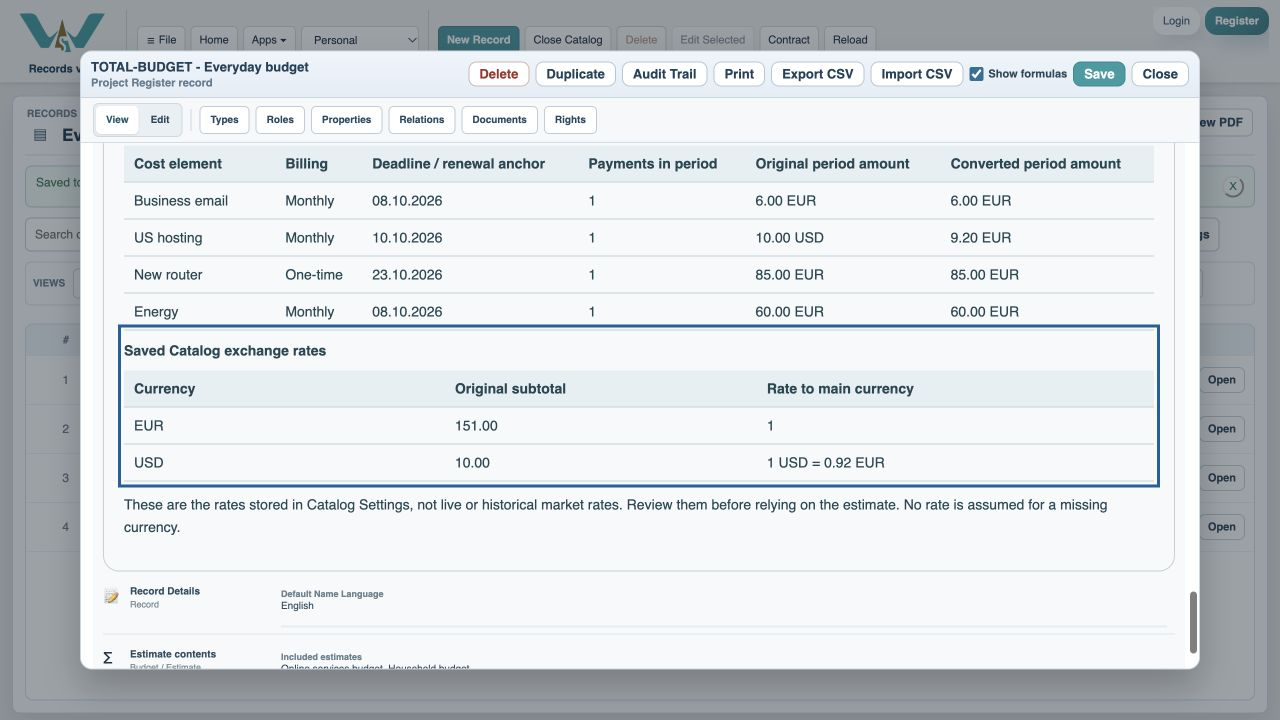Screen dimensions: 1280x720
Task: Click the dialog's vertical scrollbar thumb
Action: (1191, 622)
